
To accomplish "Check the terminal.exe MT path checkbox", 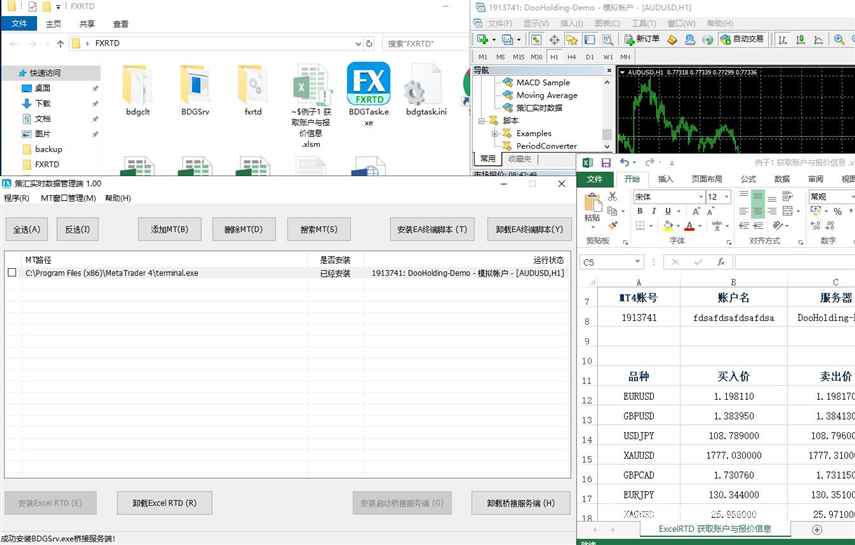I will [x=12, y=272].
